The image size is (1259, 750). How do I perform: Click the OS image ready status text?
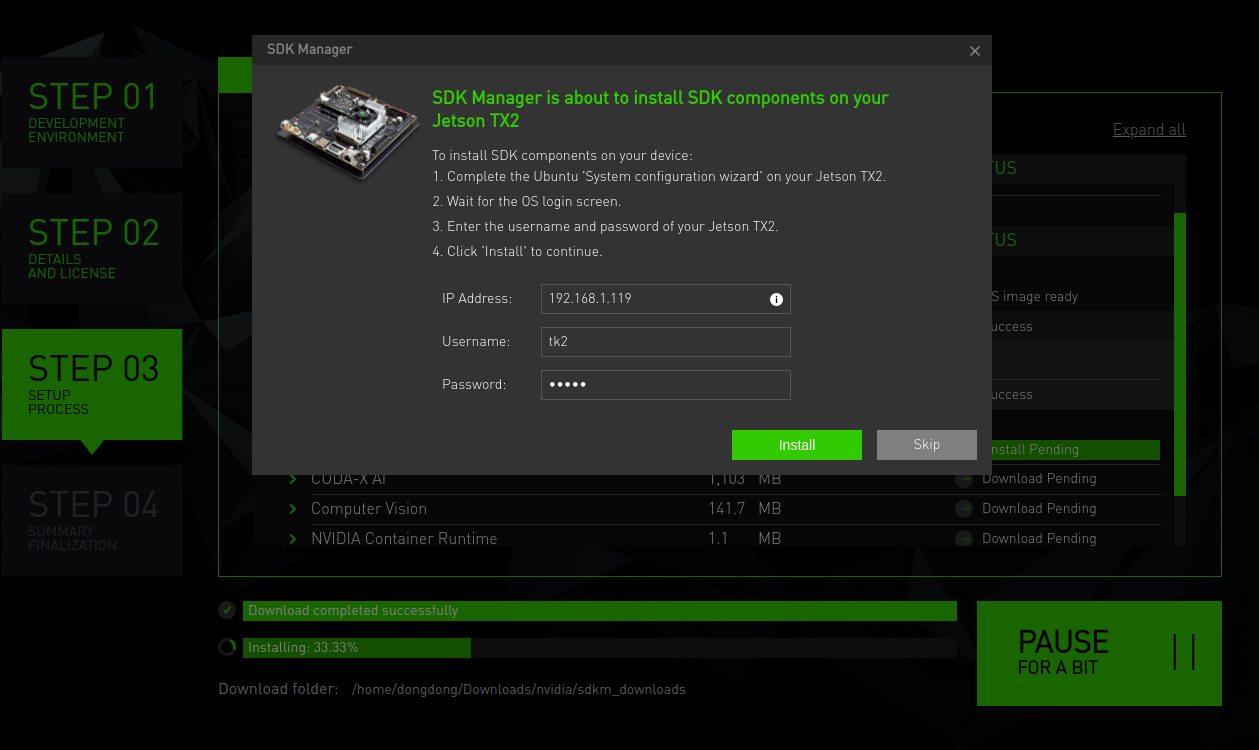pyautogui.click(x=1034, y=297)
